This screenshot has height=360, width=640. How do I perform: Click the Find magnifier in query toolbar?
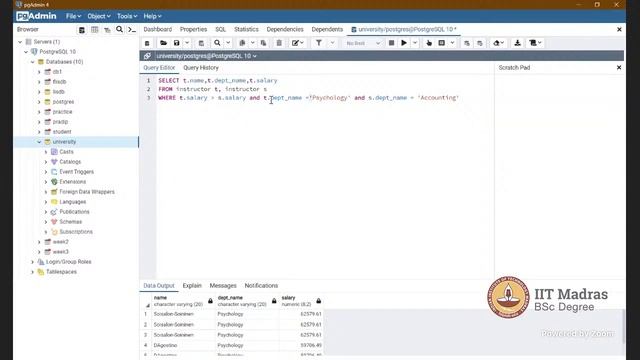click(x=217, y=43)
